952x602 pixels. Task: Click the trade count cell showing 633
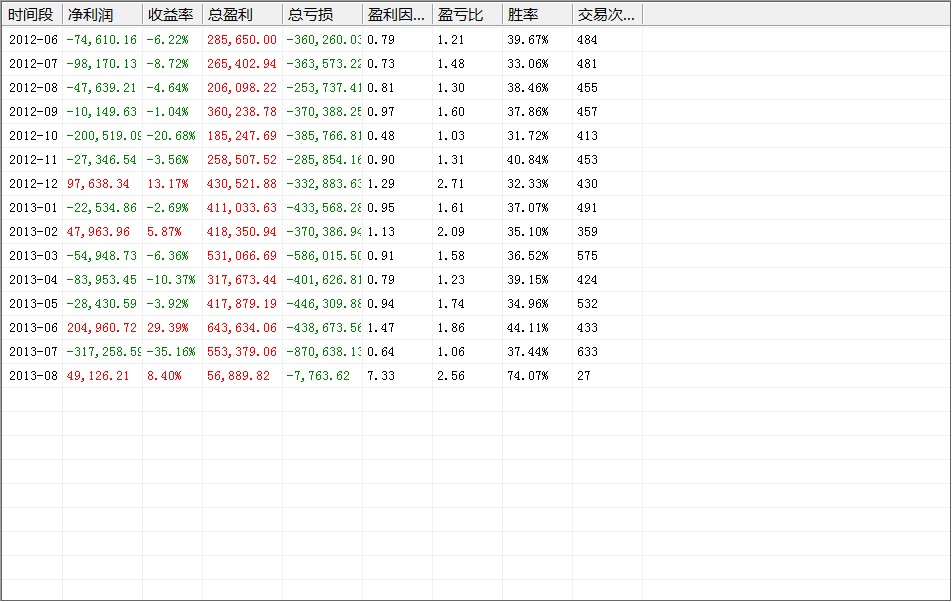587,352
